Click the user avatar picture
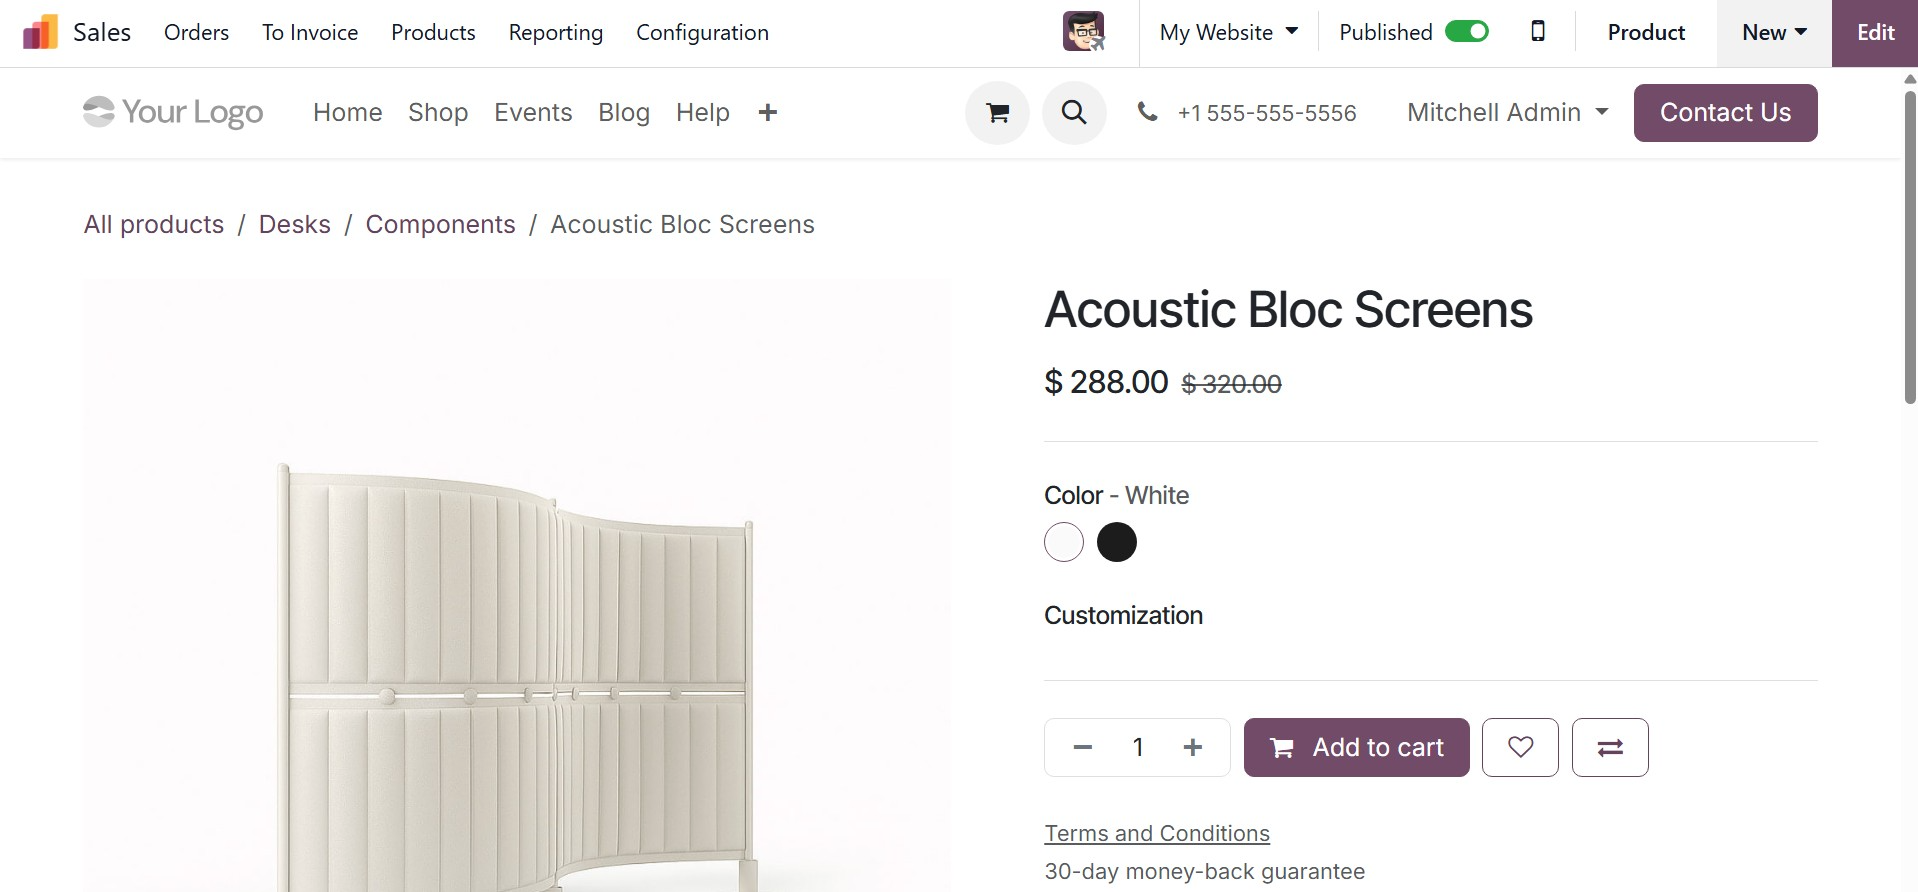The height and width of the screenshot is (892, 1918). point(1082,31)
